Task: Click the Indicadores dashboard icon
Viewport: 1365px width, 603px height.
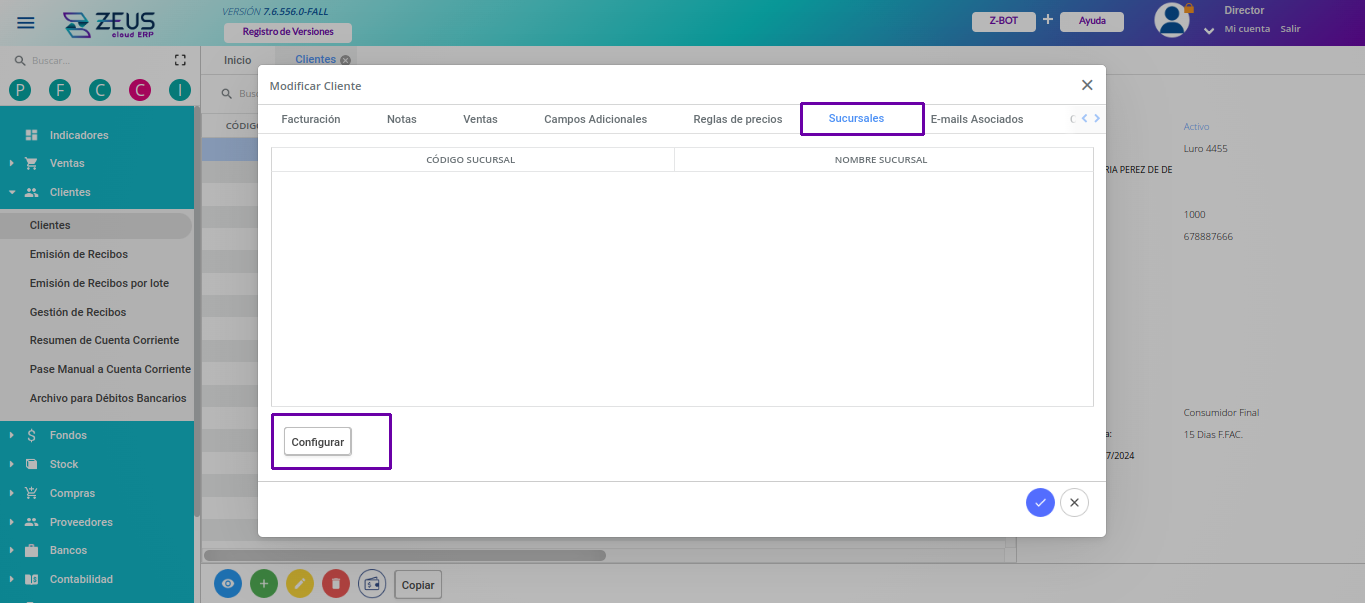Action: (31, 135)
